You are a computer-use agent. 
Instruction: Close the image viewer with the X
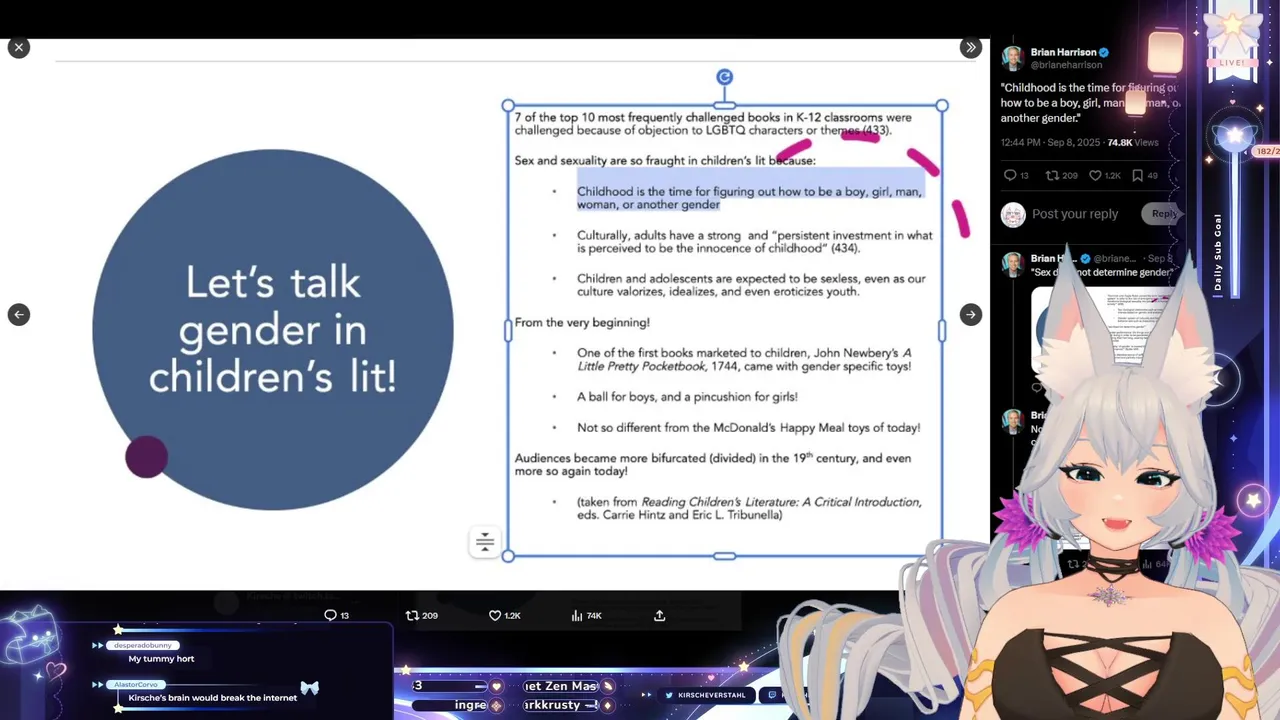(x=18, y=47)
